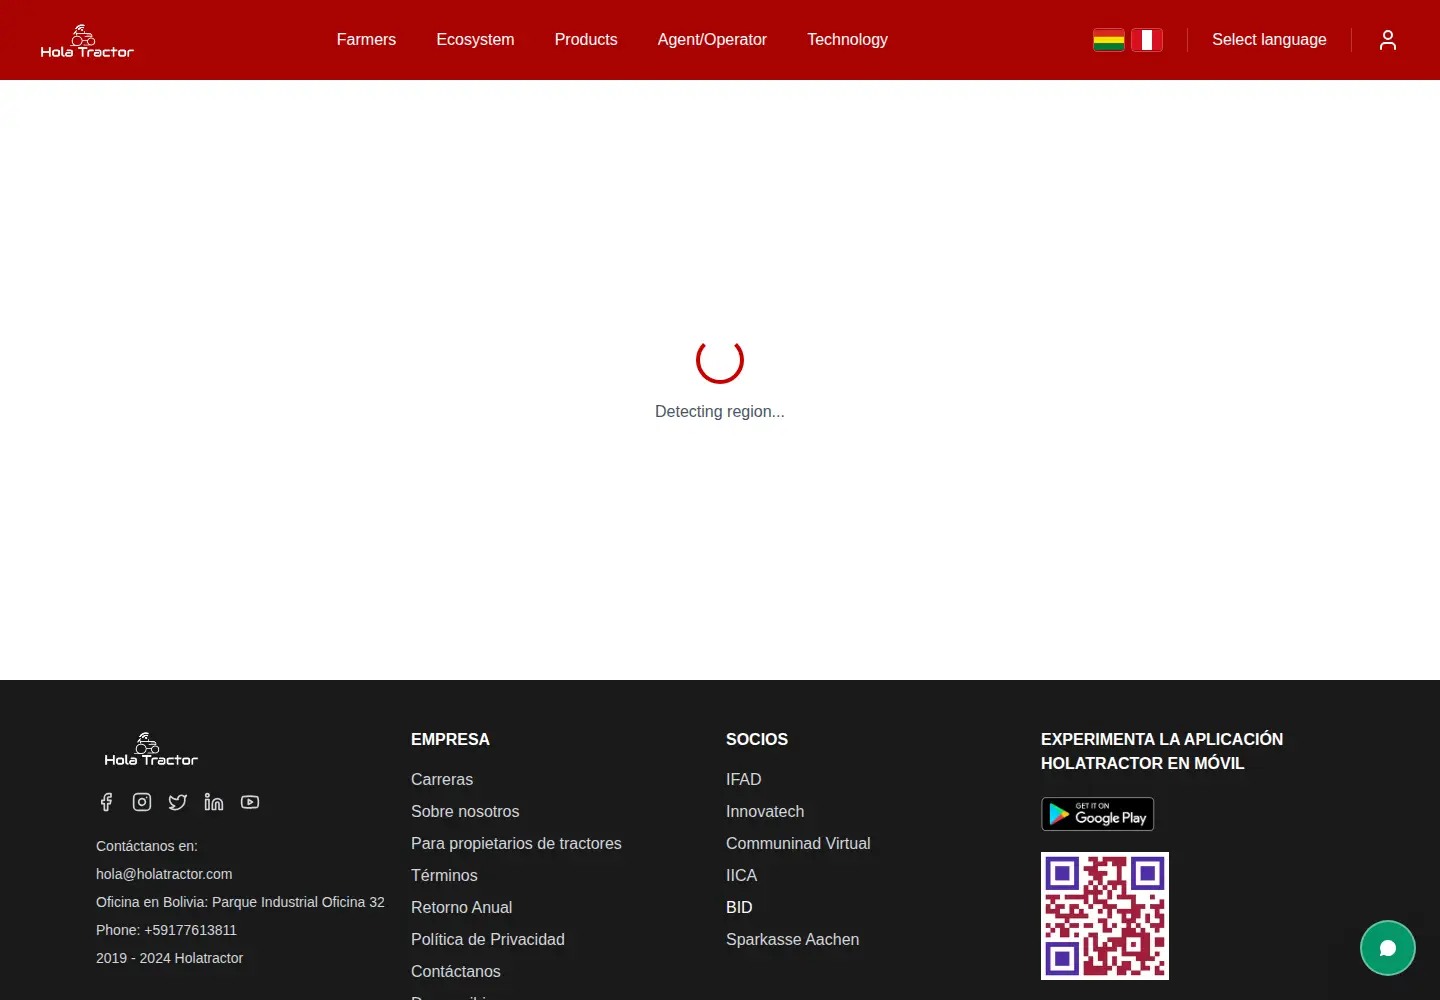Visit the IFAD partner link

click(x=743, y=779)
